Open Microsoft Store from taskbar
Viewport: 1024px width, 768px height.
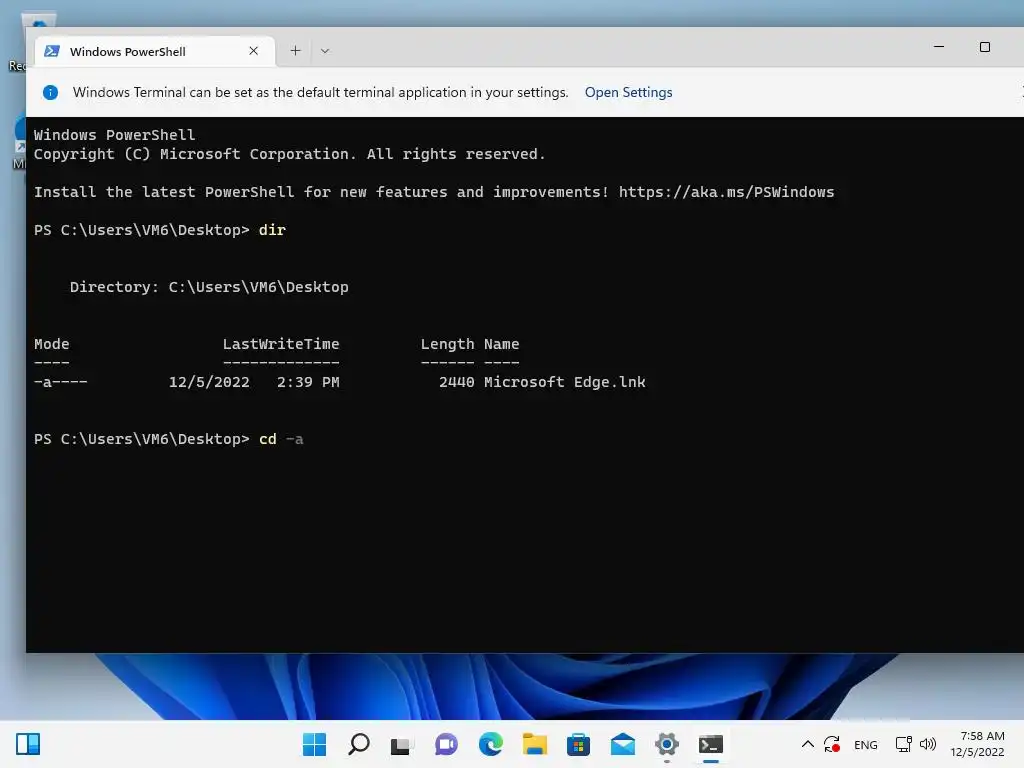[578, 744]
